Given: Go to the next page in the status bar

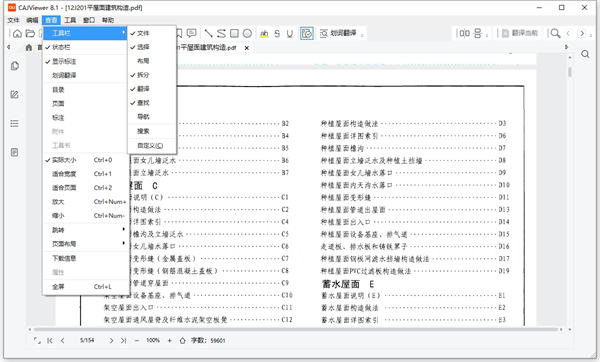Looking at the screenshot, I should [x=111, y=340].
